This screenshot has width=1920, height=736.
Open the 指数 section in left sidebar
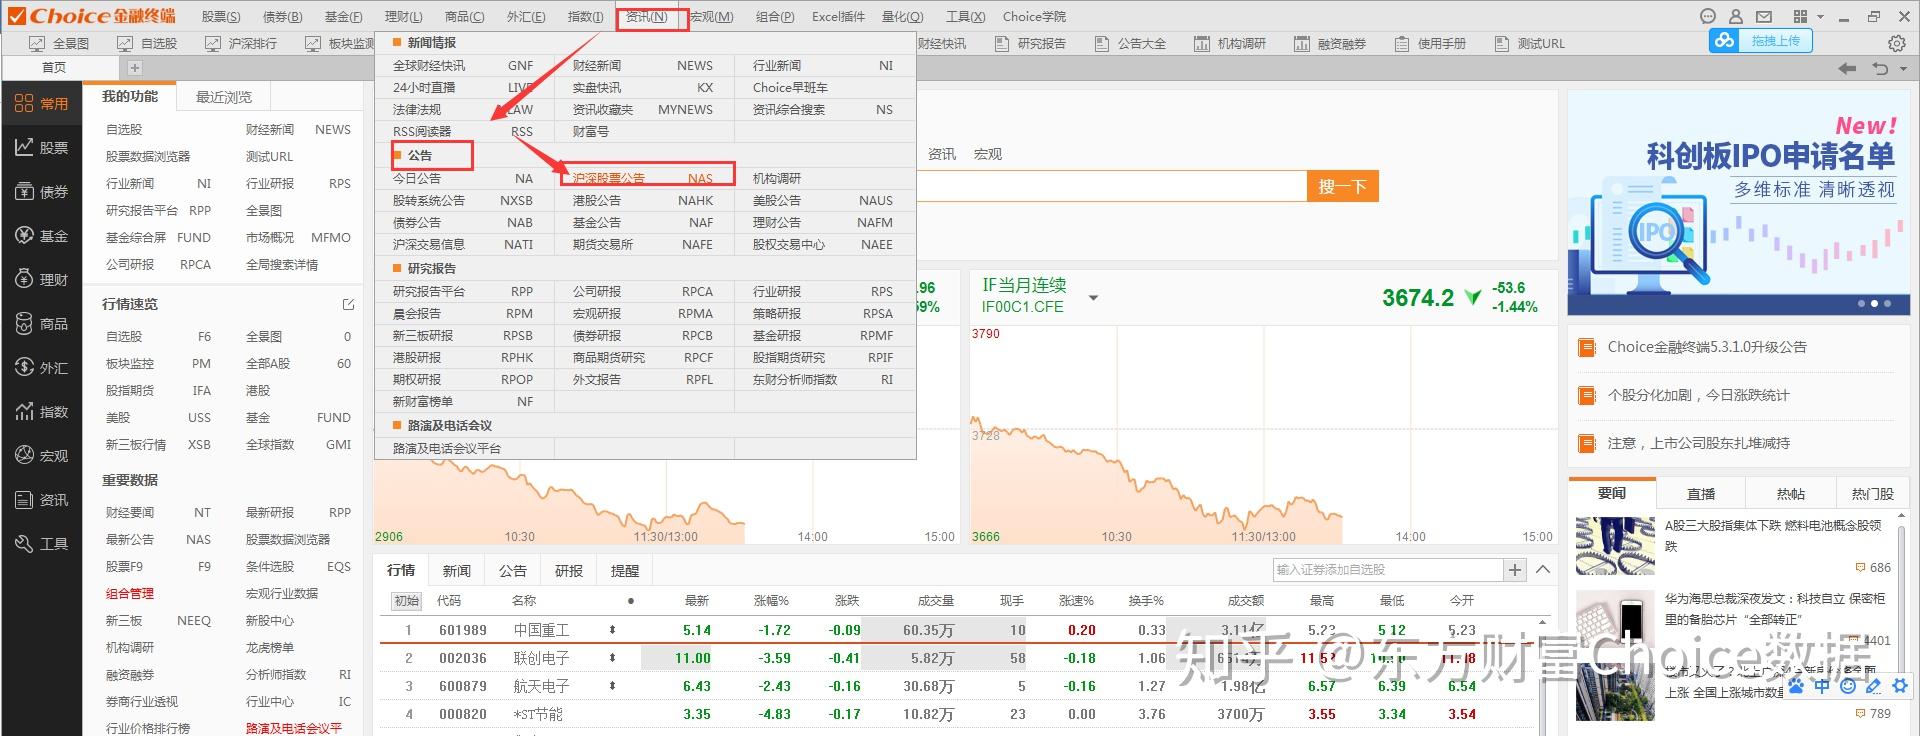[41, 411]
